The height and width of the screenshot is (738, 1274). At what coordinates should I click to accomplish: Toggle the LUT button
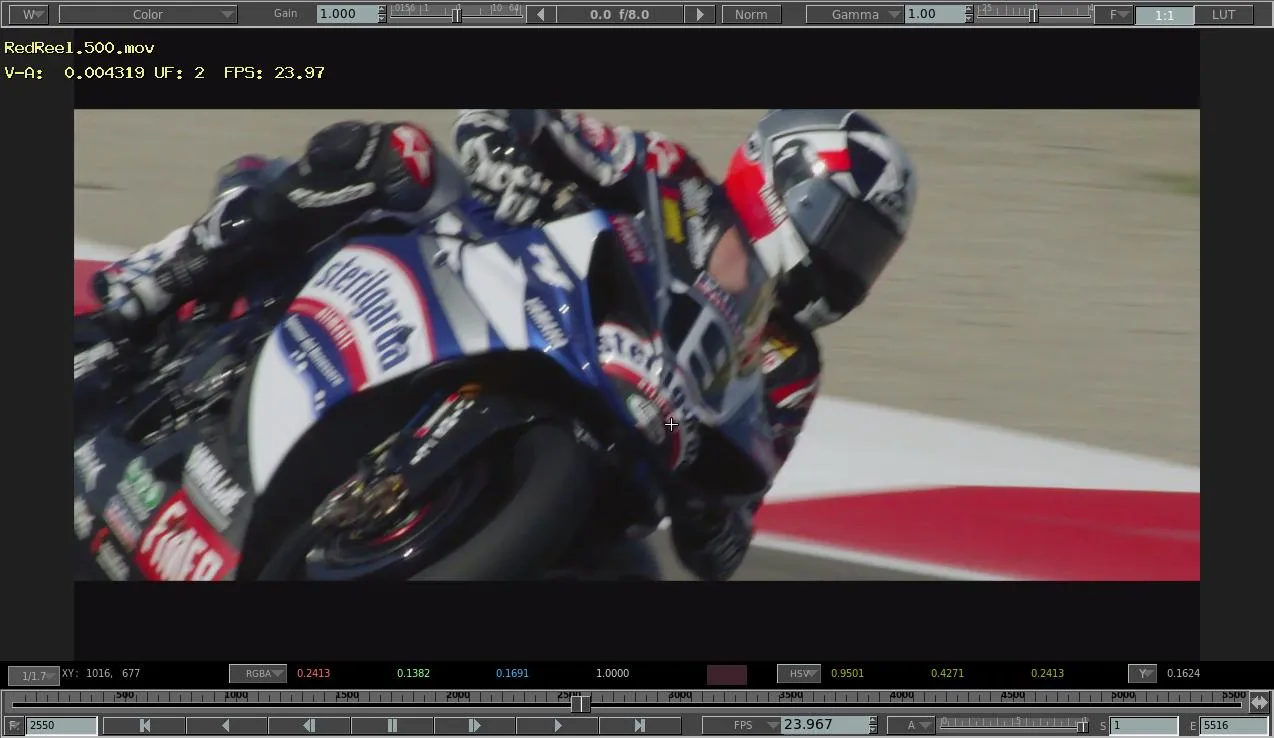pyautogui.click(x=1223, y=14)
